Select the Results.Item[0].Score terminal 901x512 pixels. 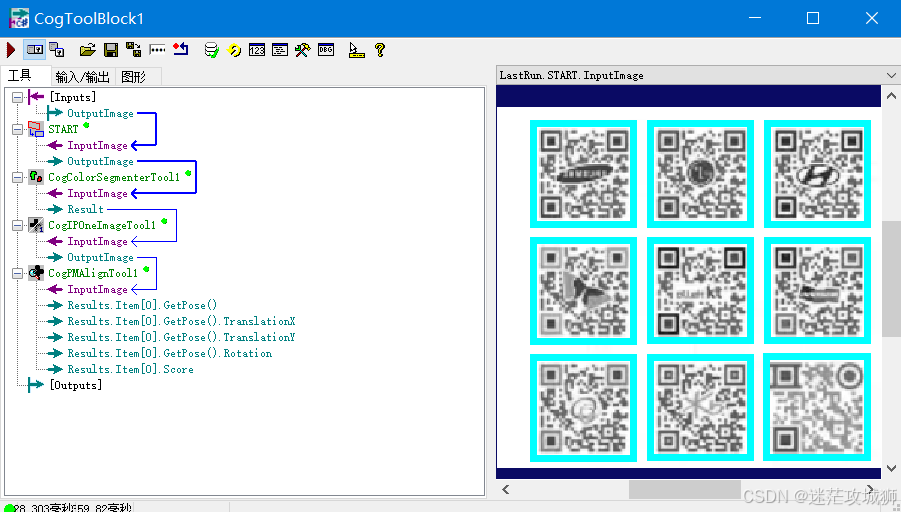(x=130, y=369)
